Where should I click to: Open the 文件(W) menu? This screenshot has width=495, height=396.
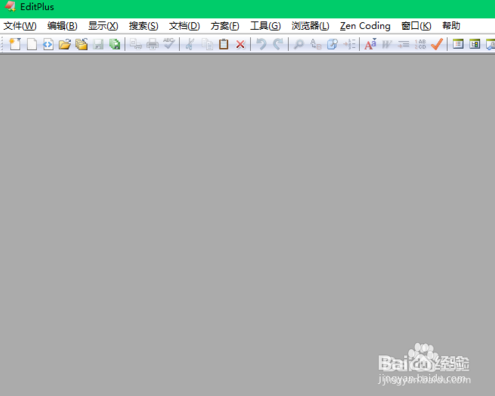point(20,26)
